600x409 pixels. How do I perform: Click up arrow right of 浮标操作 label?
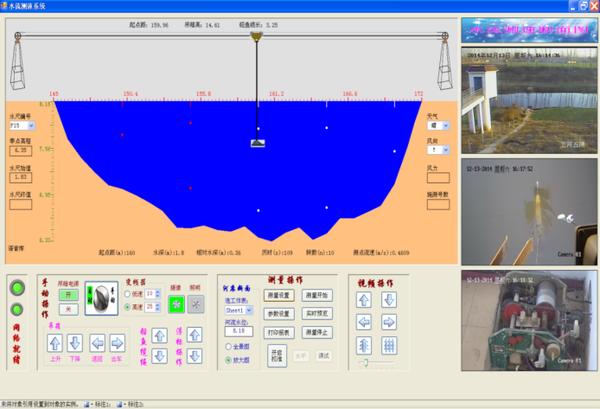(195, 335)
